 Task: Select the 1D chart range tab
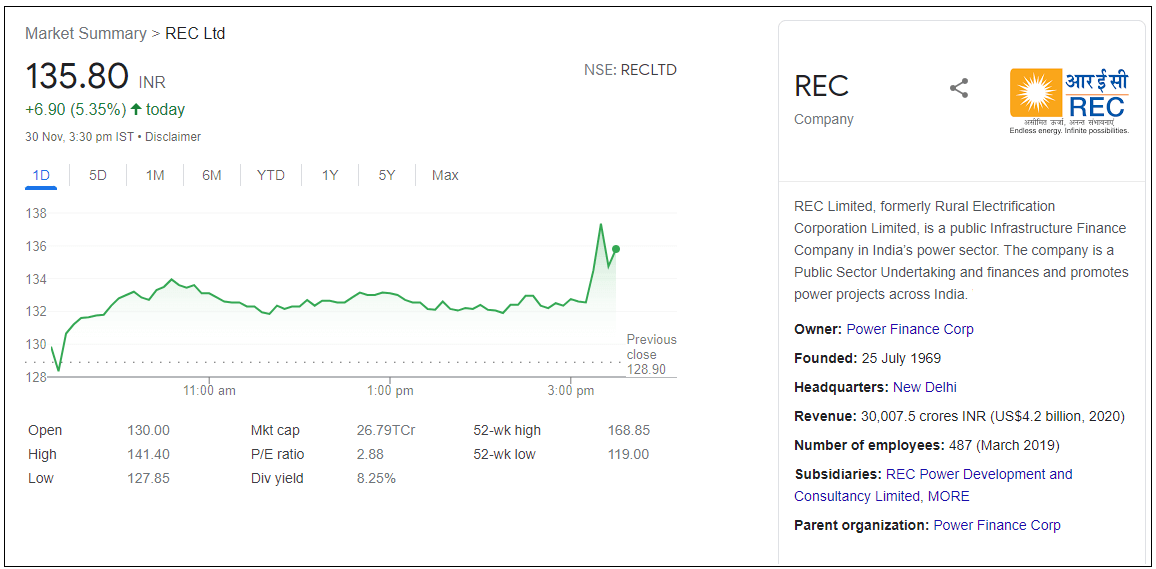(x=41, y=175)
